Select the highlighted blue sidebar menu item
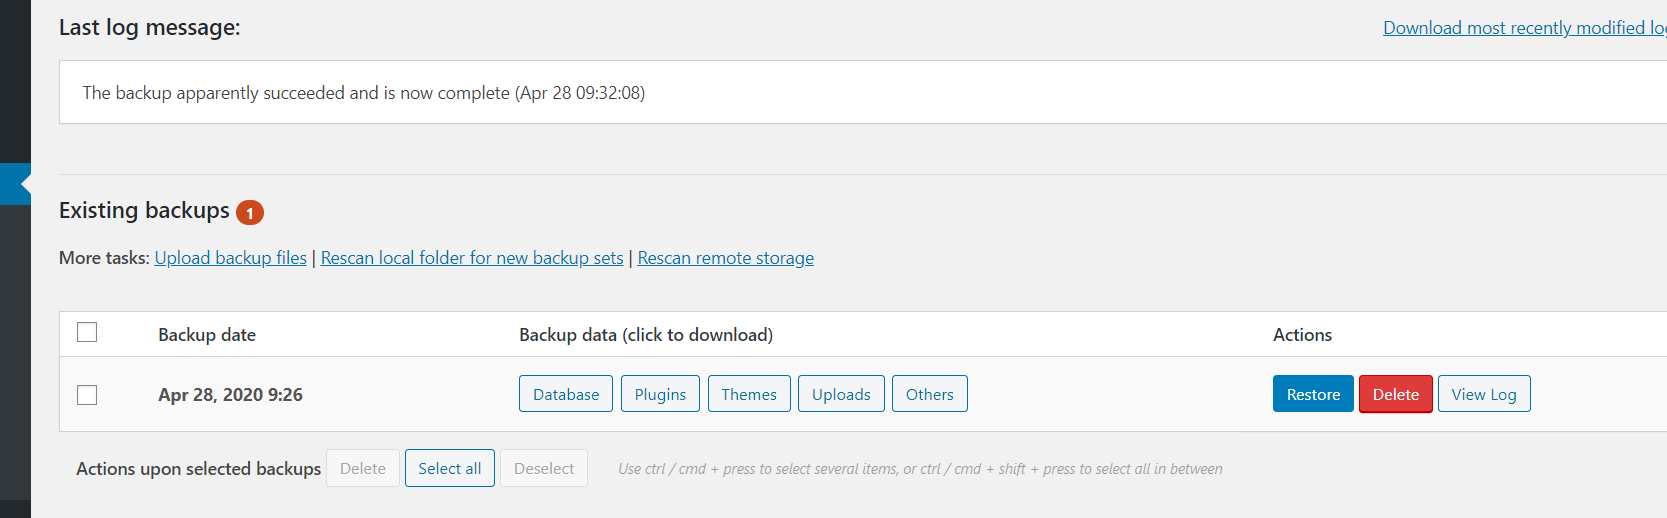The height and width of the screenshot is (518, 1667). 15,184
